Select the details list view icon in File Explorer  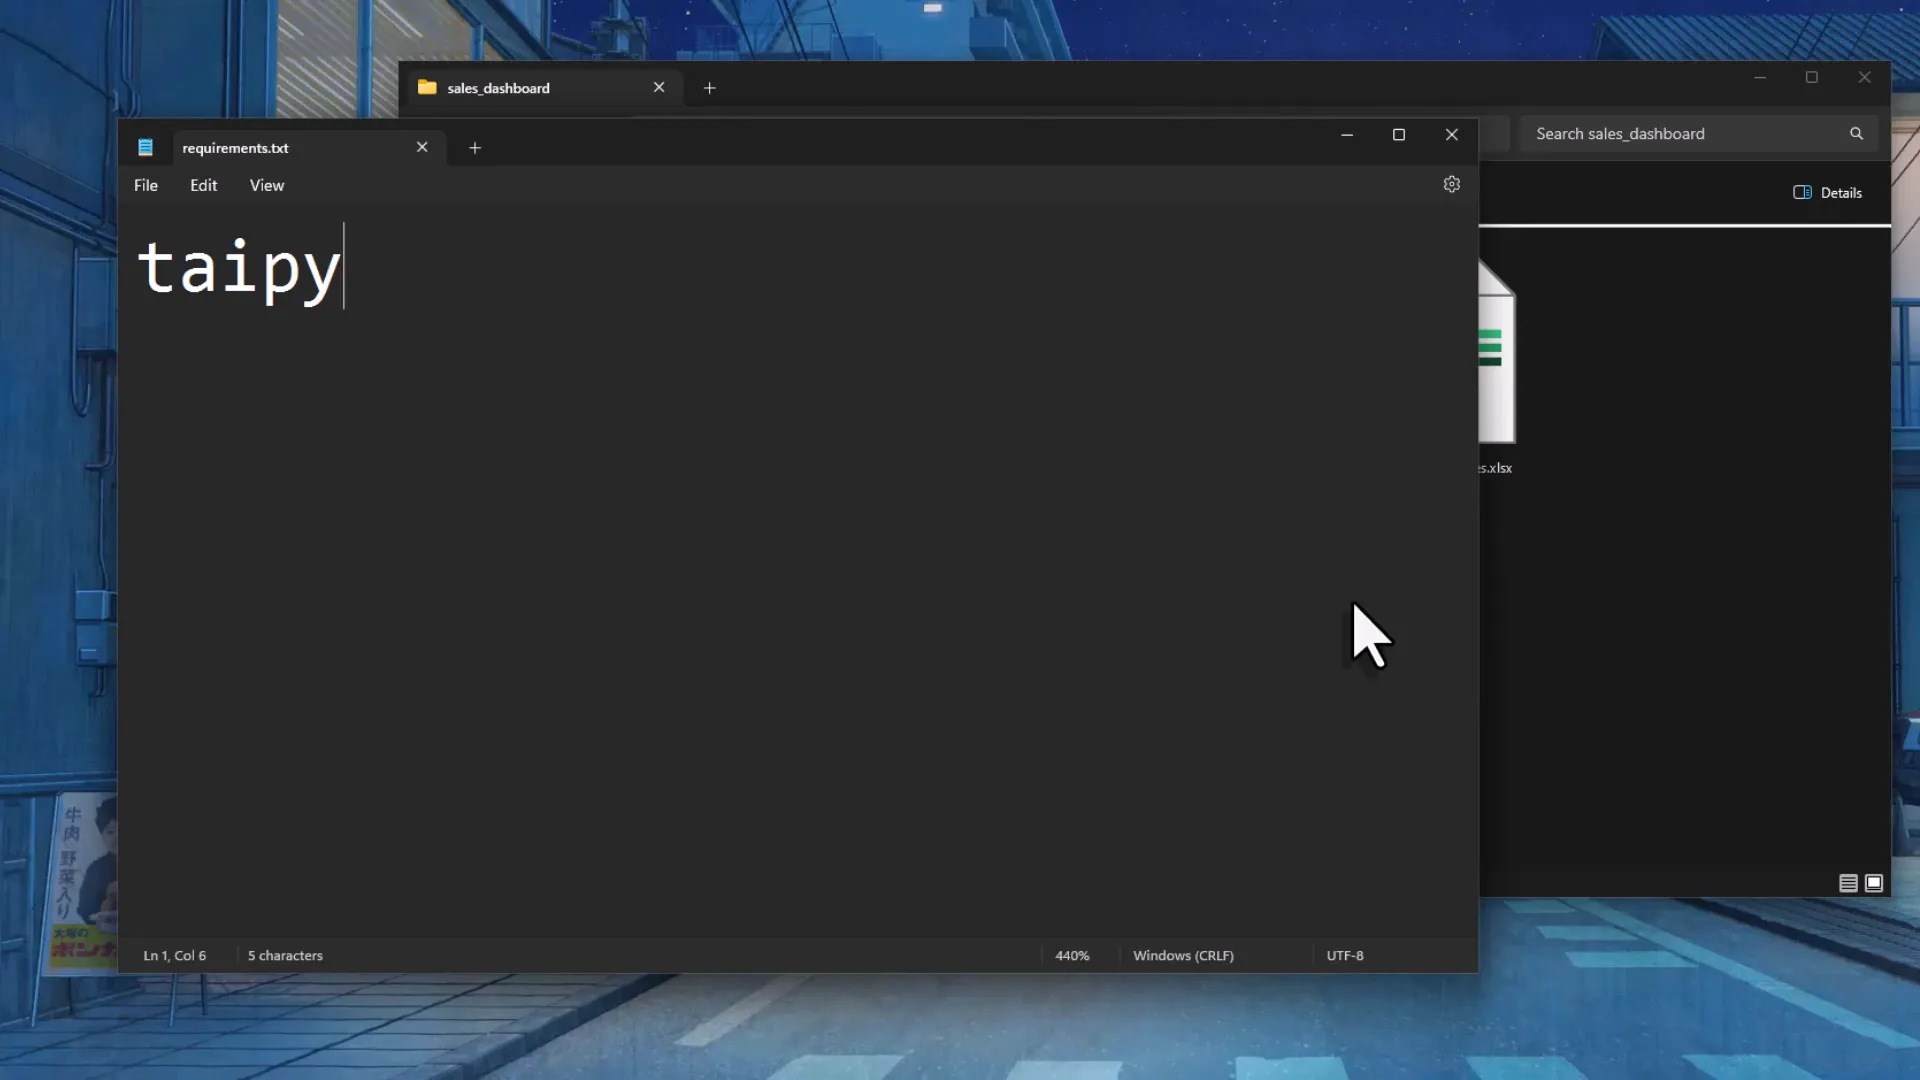tap(1848, 883)
